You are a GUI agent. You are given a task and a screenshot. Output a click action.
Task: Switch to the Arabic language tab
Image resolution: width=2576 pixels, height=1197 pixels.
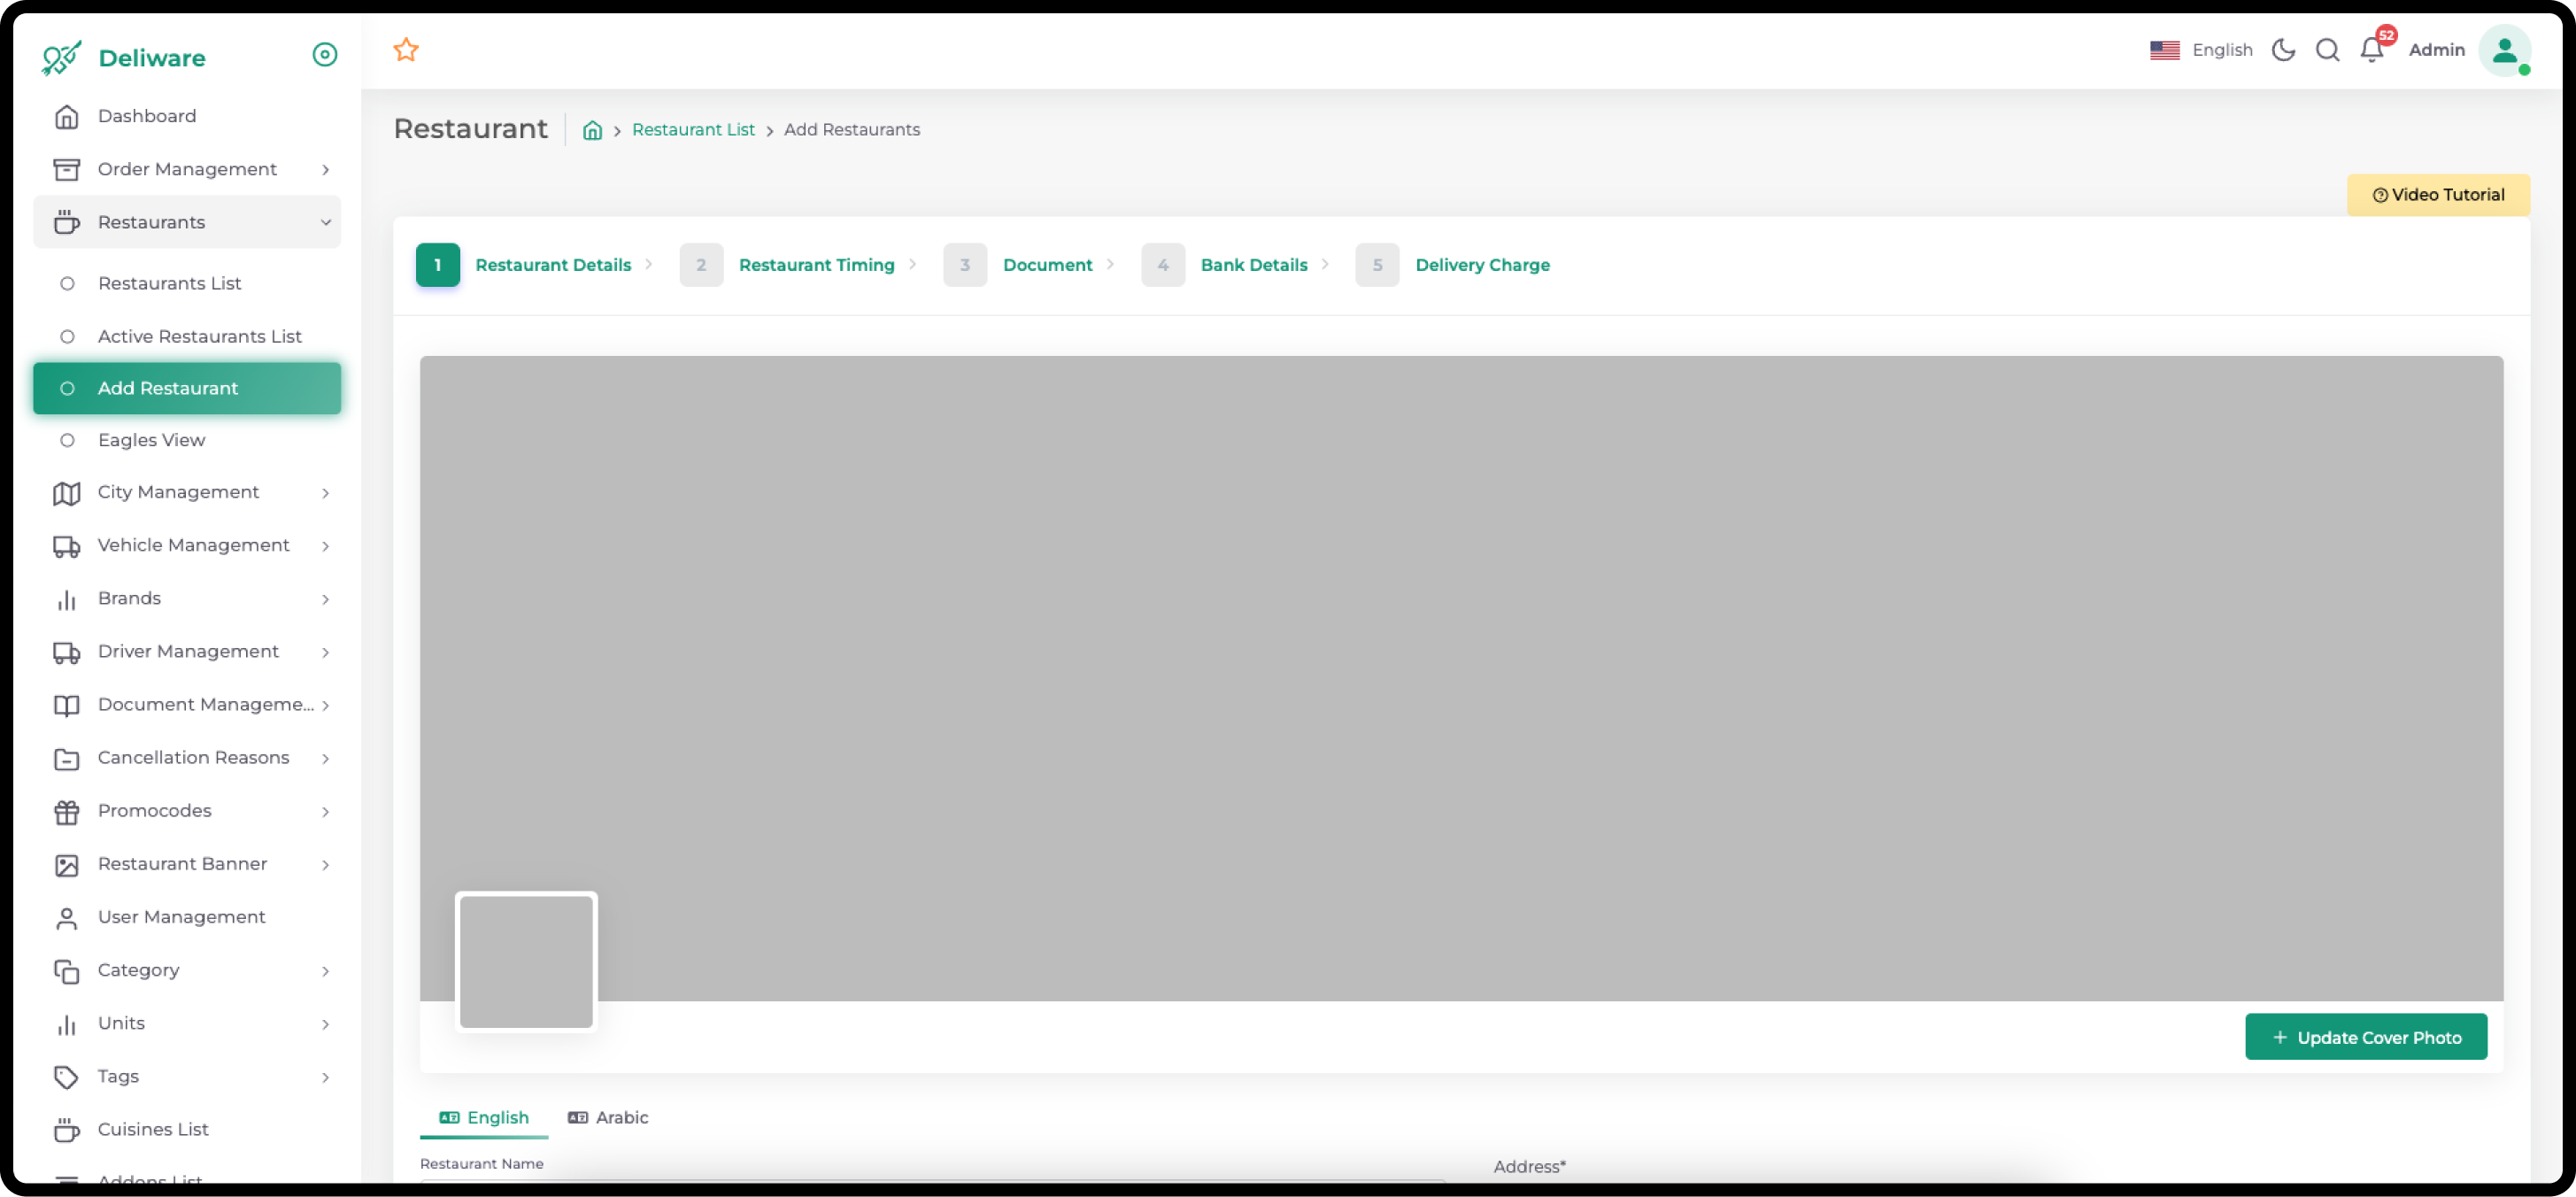[608, 1117]
